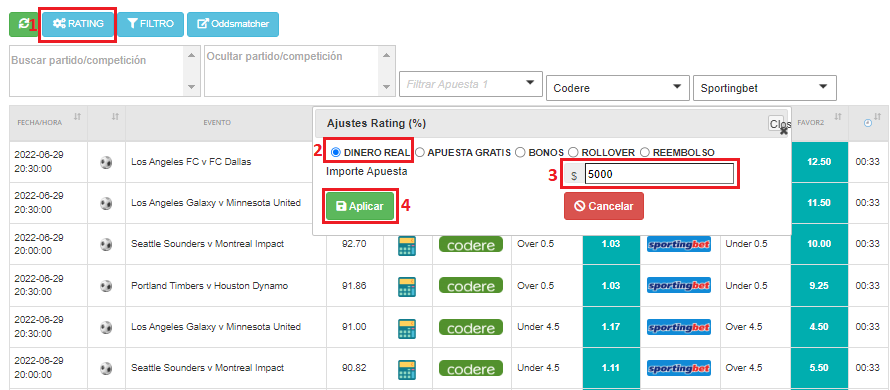Open the Sportingbet bookmaker dropdown
This screenshot has height=390, width=890.
point(765,88)
